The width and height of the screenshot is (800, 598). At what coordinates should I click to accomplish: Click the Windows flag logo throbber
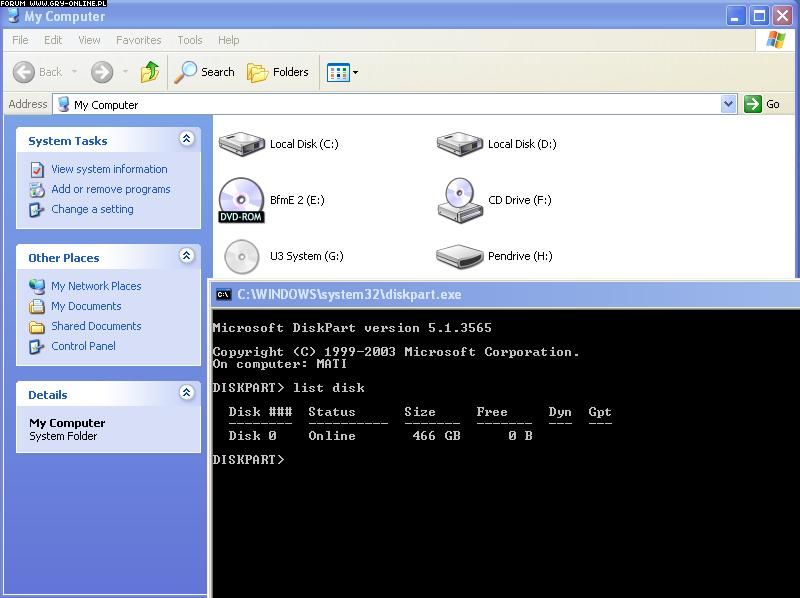coord(776,40)
